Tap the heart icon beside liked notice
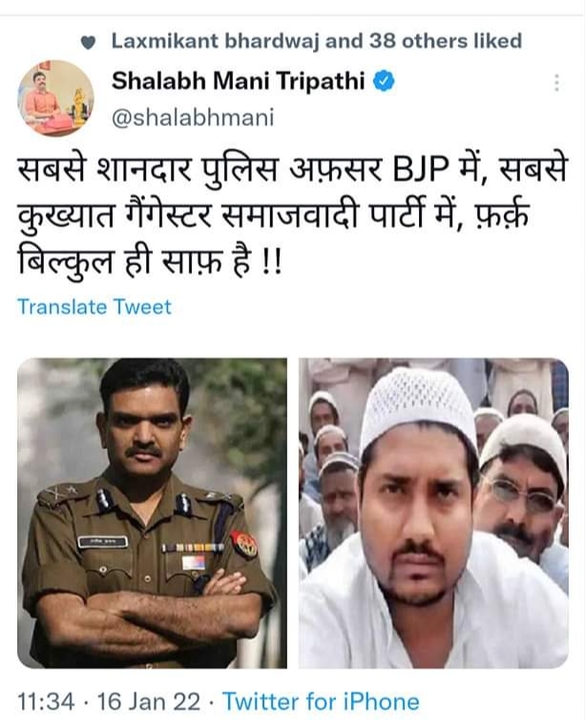 (88, 42)
